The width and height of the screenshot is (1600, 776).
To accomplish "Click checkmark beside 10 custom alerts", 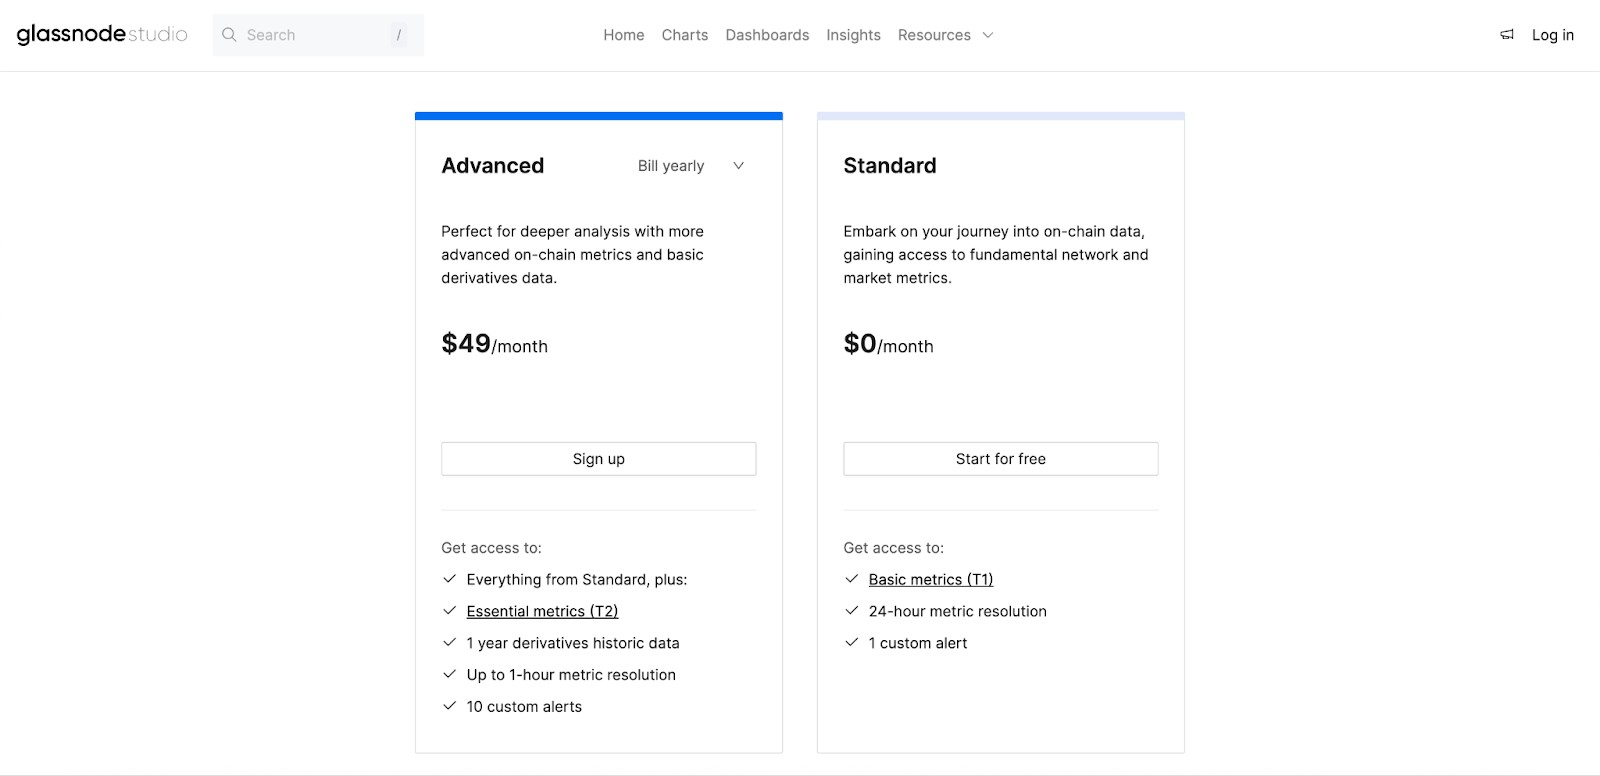I will pyautogui.click(x=450, y=706).
